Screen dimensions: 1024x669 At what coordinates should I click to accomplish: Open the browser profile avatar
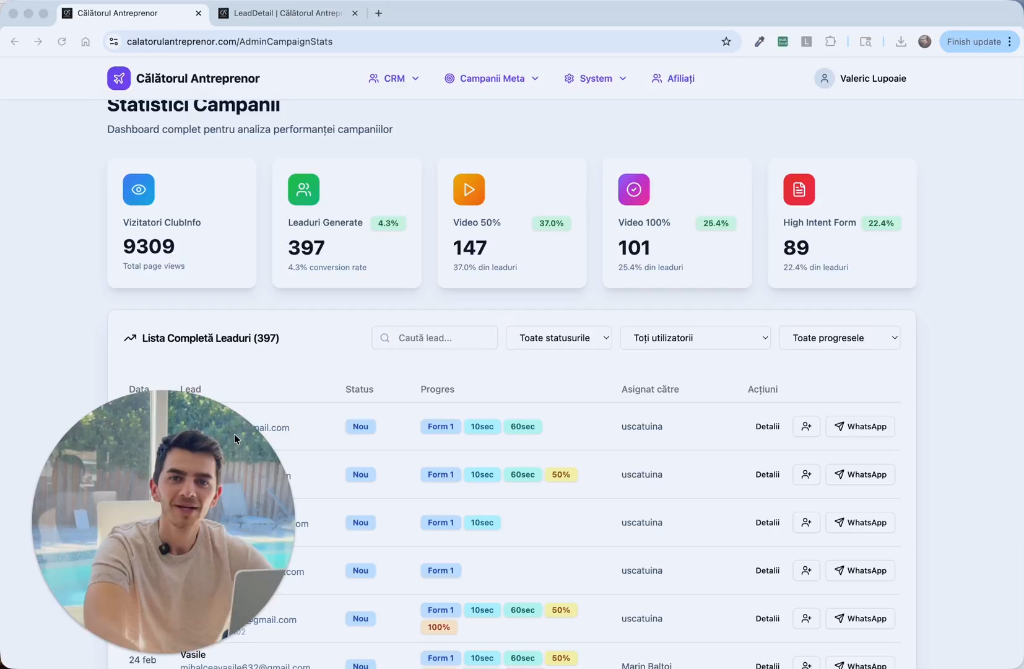coord(925,42)
